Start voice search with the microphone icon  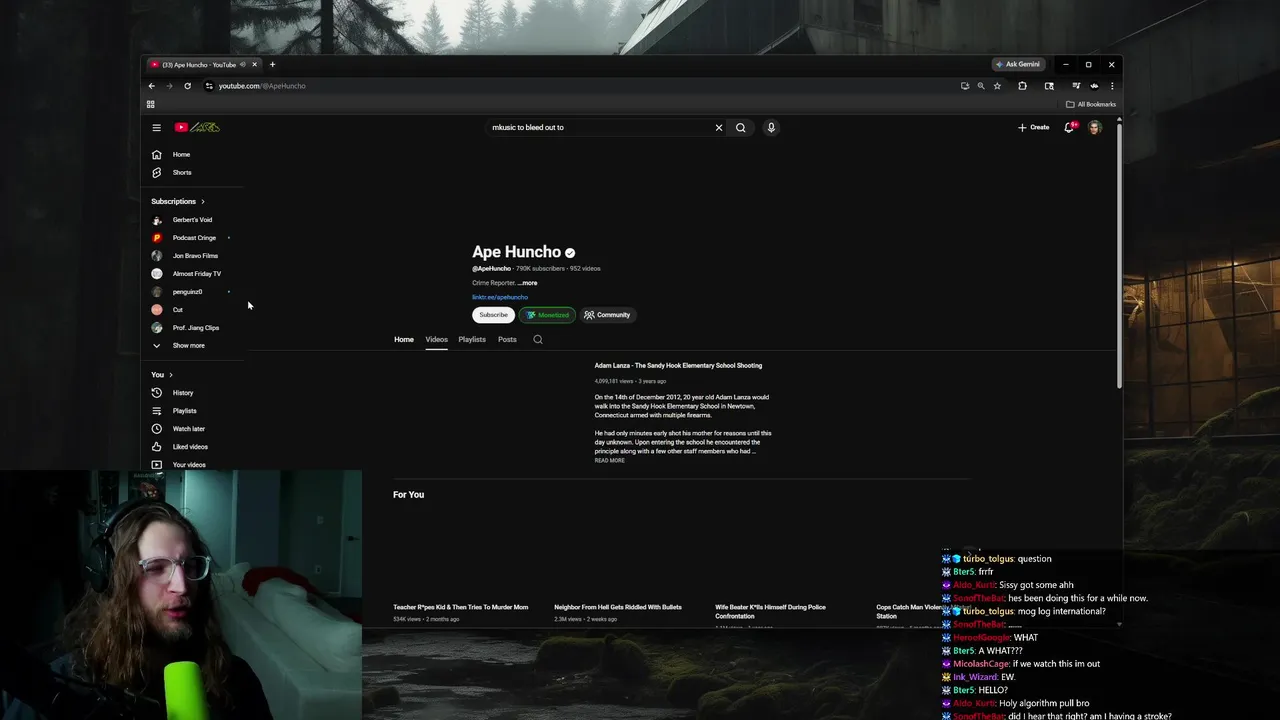(x=771, y=128)
